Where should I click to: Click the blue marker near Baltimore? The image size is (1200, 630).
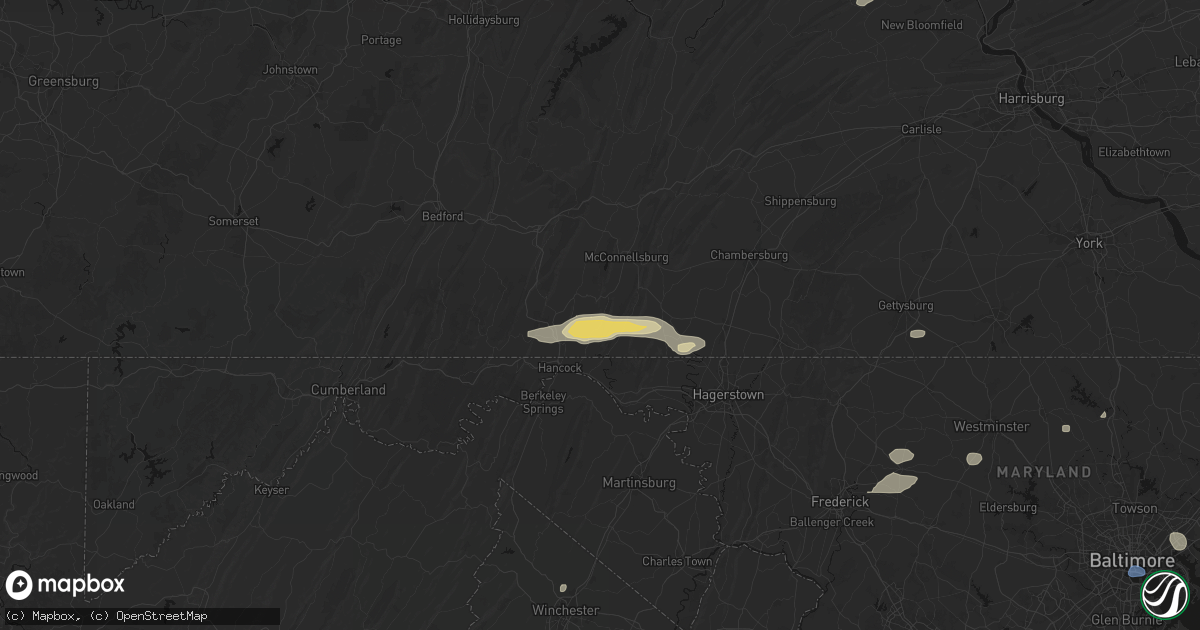point(1136,571)
